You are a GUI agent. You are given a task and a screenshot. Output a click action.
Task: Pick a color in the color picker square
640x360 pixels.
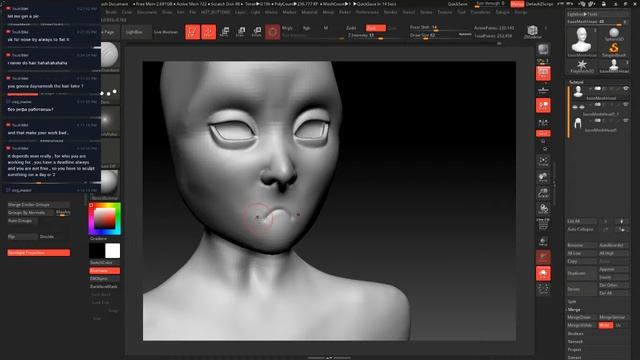(104, 218)
